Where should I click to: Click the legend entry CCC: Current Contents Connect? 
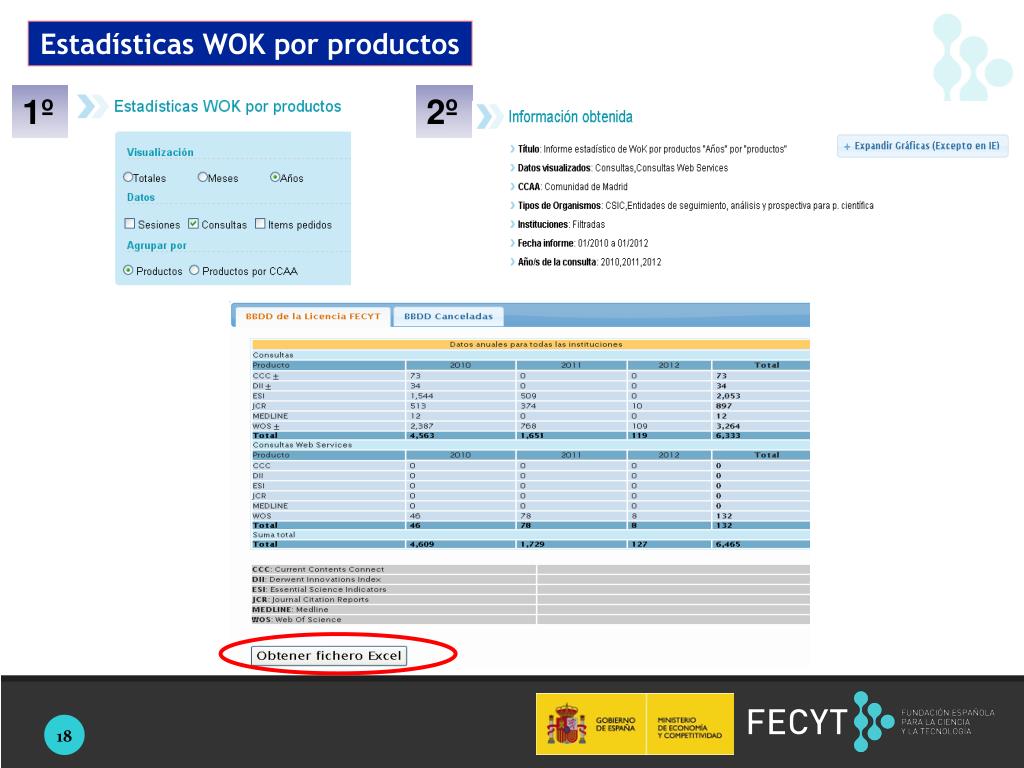pos(318,569)
